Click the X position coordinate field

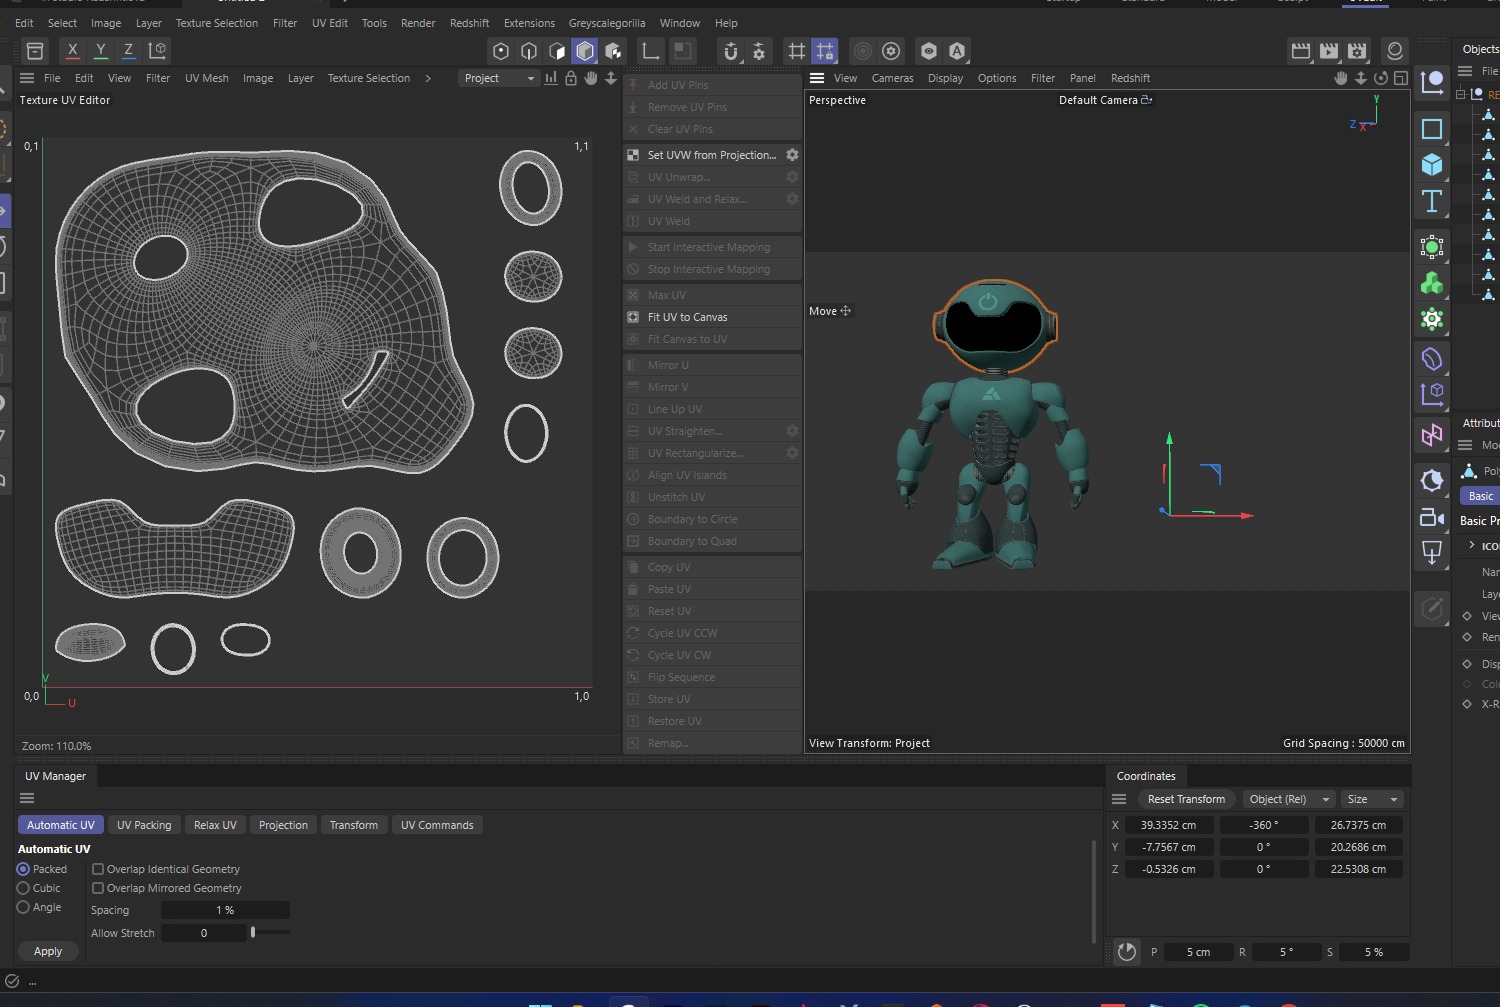(1168, 825)
